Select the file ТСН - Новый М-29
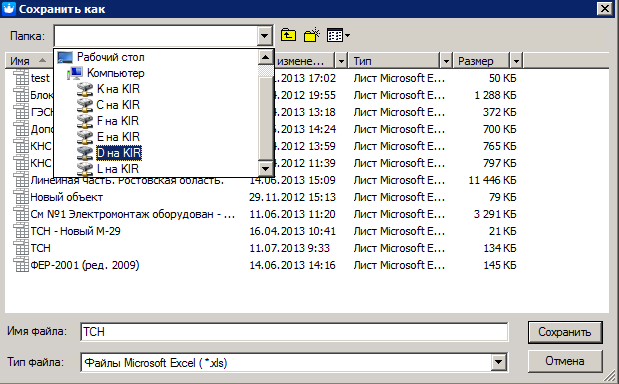Image resolution: width=619 pixels, height=384 pixels. [x=75, y=231]
